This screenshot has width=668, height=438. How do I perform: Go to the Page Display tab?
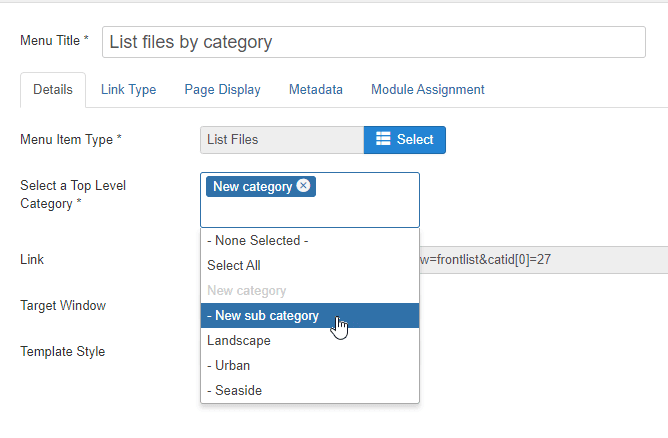point(222,90)
